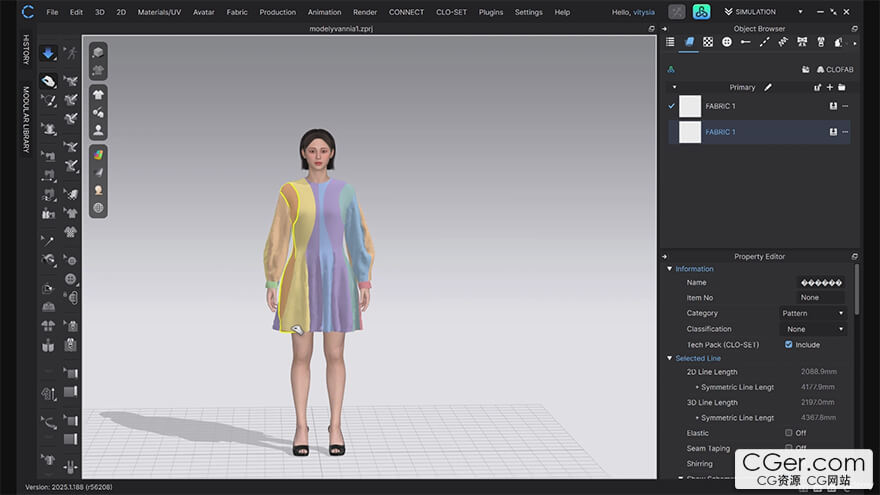This screenshot has height=495, width=880.
Task: Open the Classification None dropdown
Action: click(813, 329)
